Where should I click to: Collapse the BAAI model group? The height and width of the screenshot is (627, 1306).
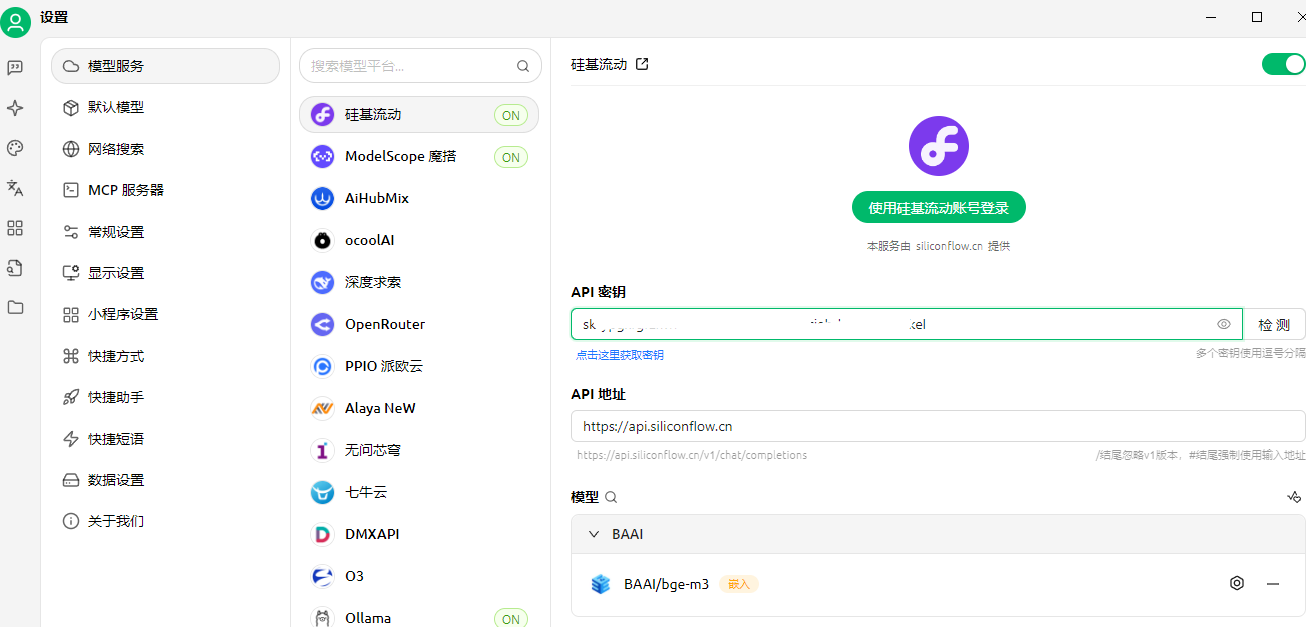594,534
